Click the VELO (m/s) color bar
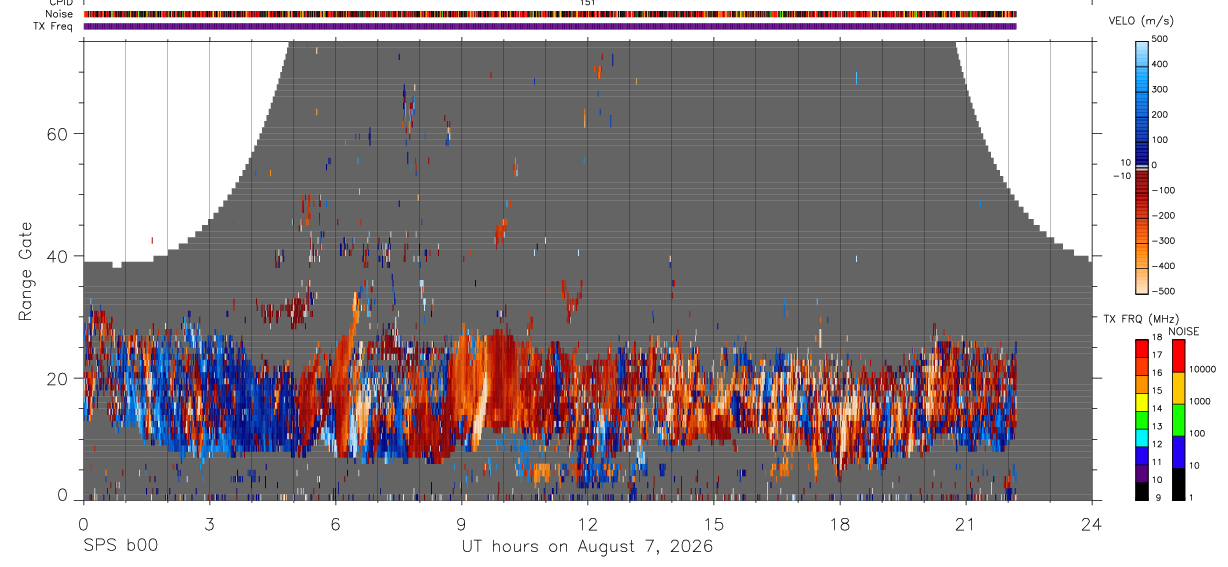This screenshot has height=567, width=1228. click(x=1141, y=166)
